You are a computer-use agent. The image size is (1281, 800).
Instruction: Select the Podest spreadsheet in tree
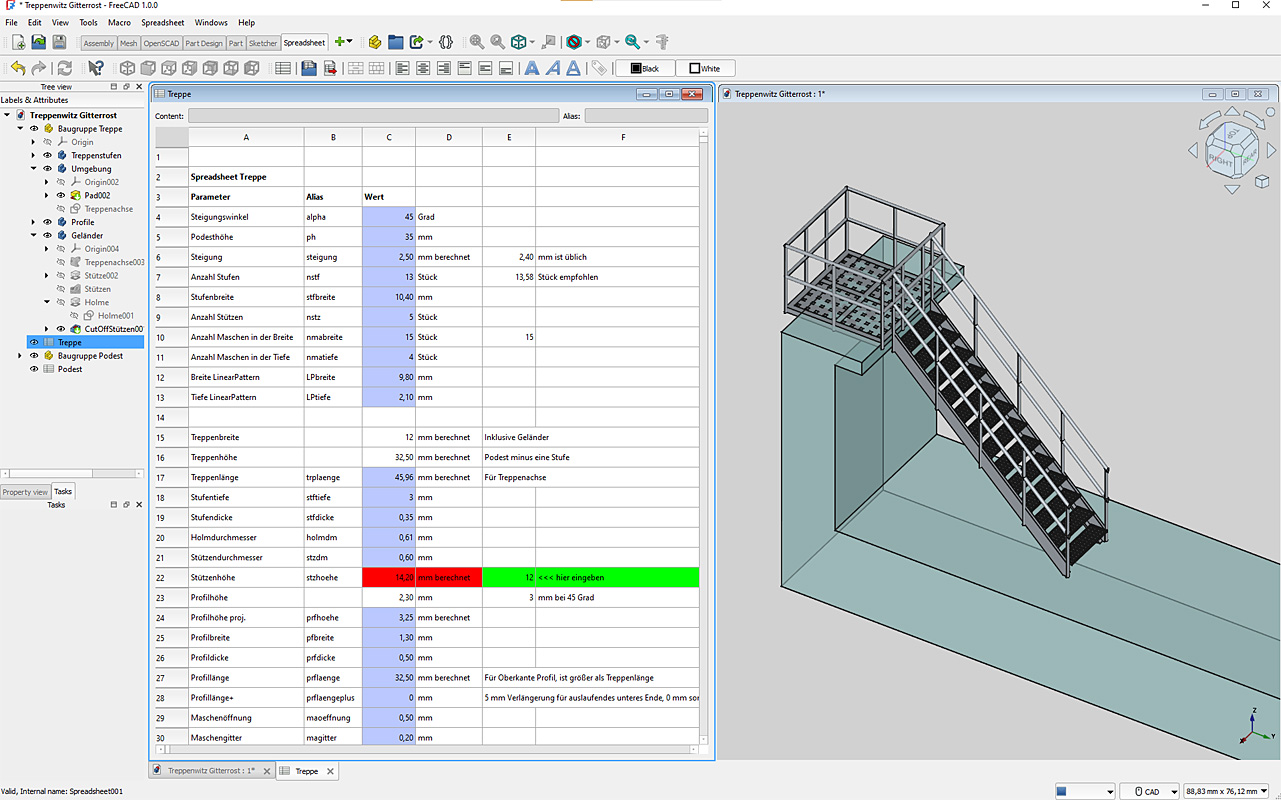point(70,369)
